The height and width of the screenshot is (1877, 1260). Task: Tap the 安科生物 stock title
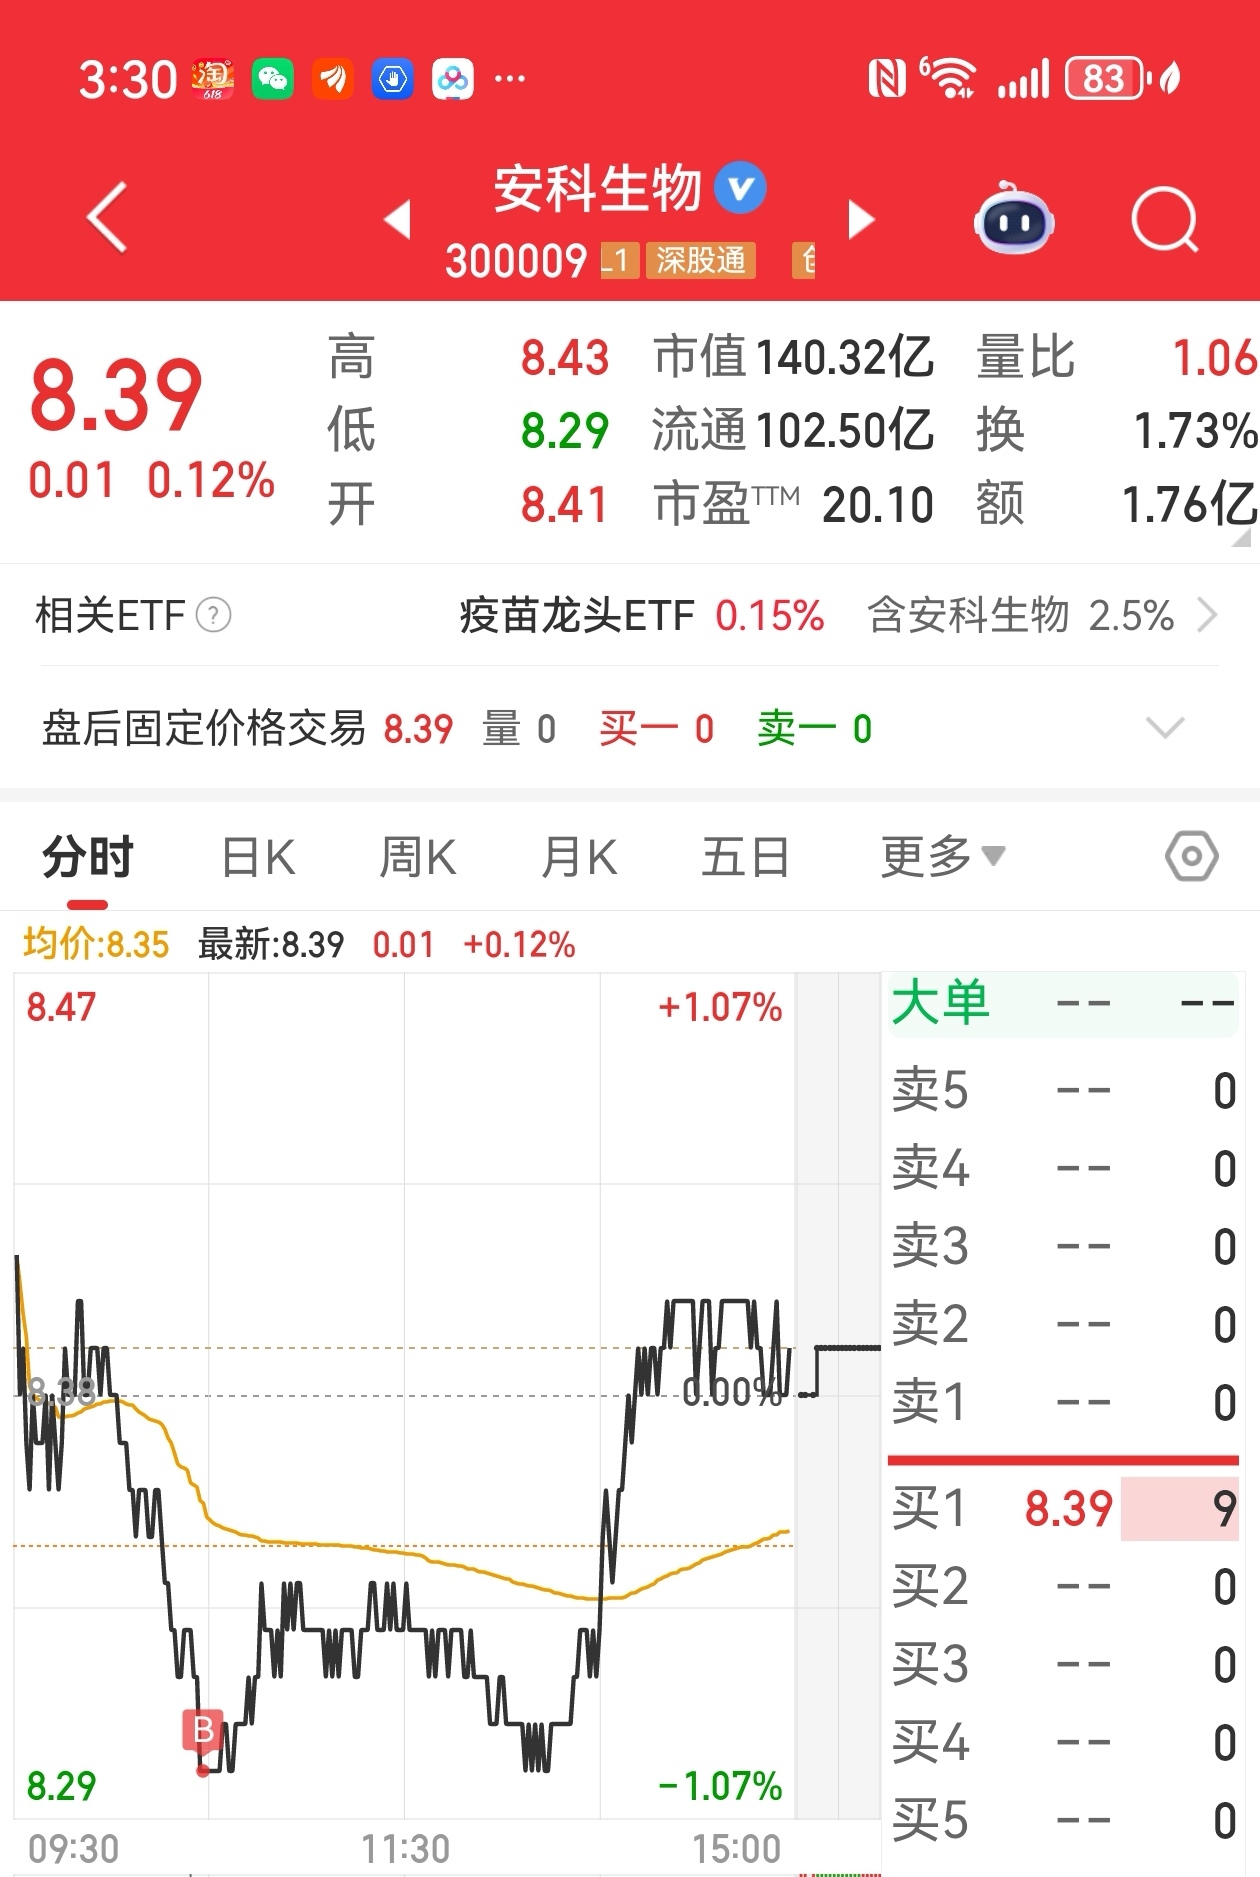(x=598, y=188)
